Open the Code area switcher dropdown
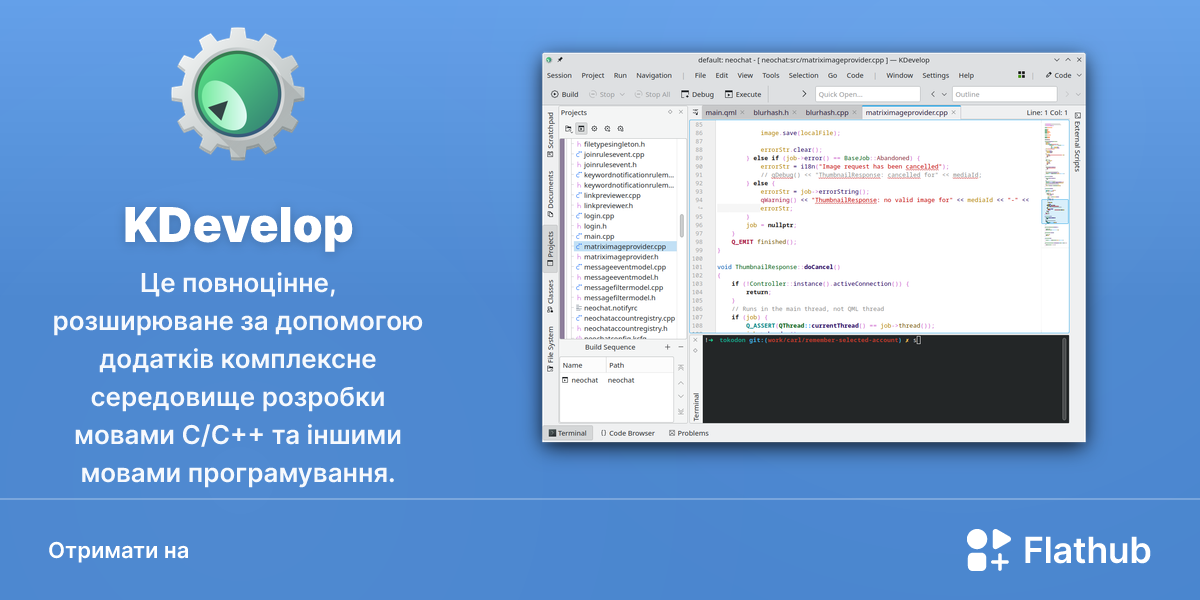 click(x=1062, y=75)
